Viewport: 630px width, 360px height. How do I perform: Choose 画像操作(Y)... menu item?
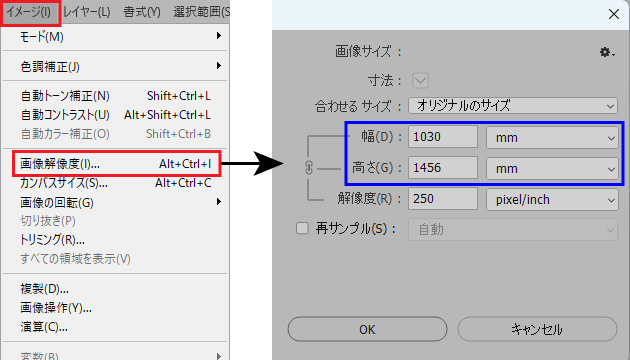[x=115, y=308]
